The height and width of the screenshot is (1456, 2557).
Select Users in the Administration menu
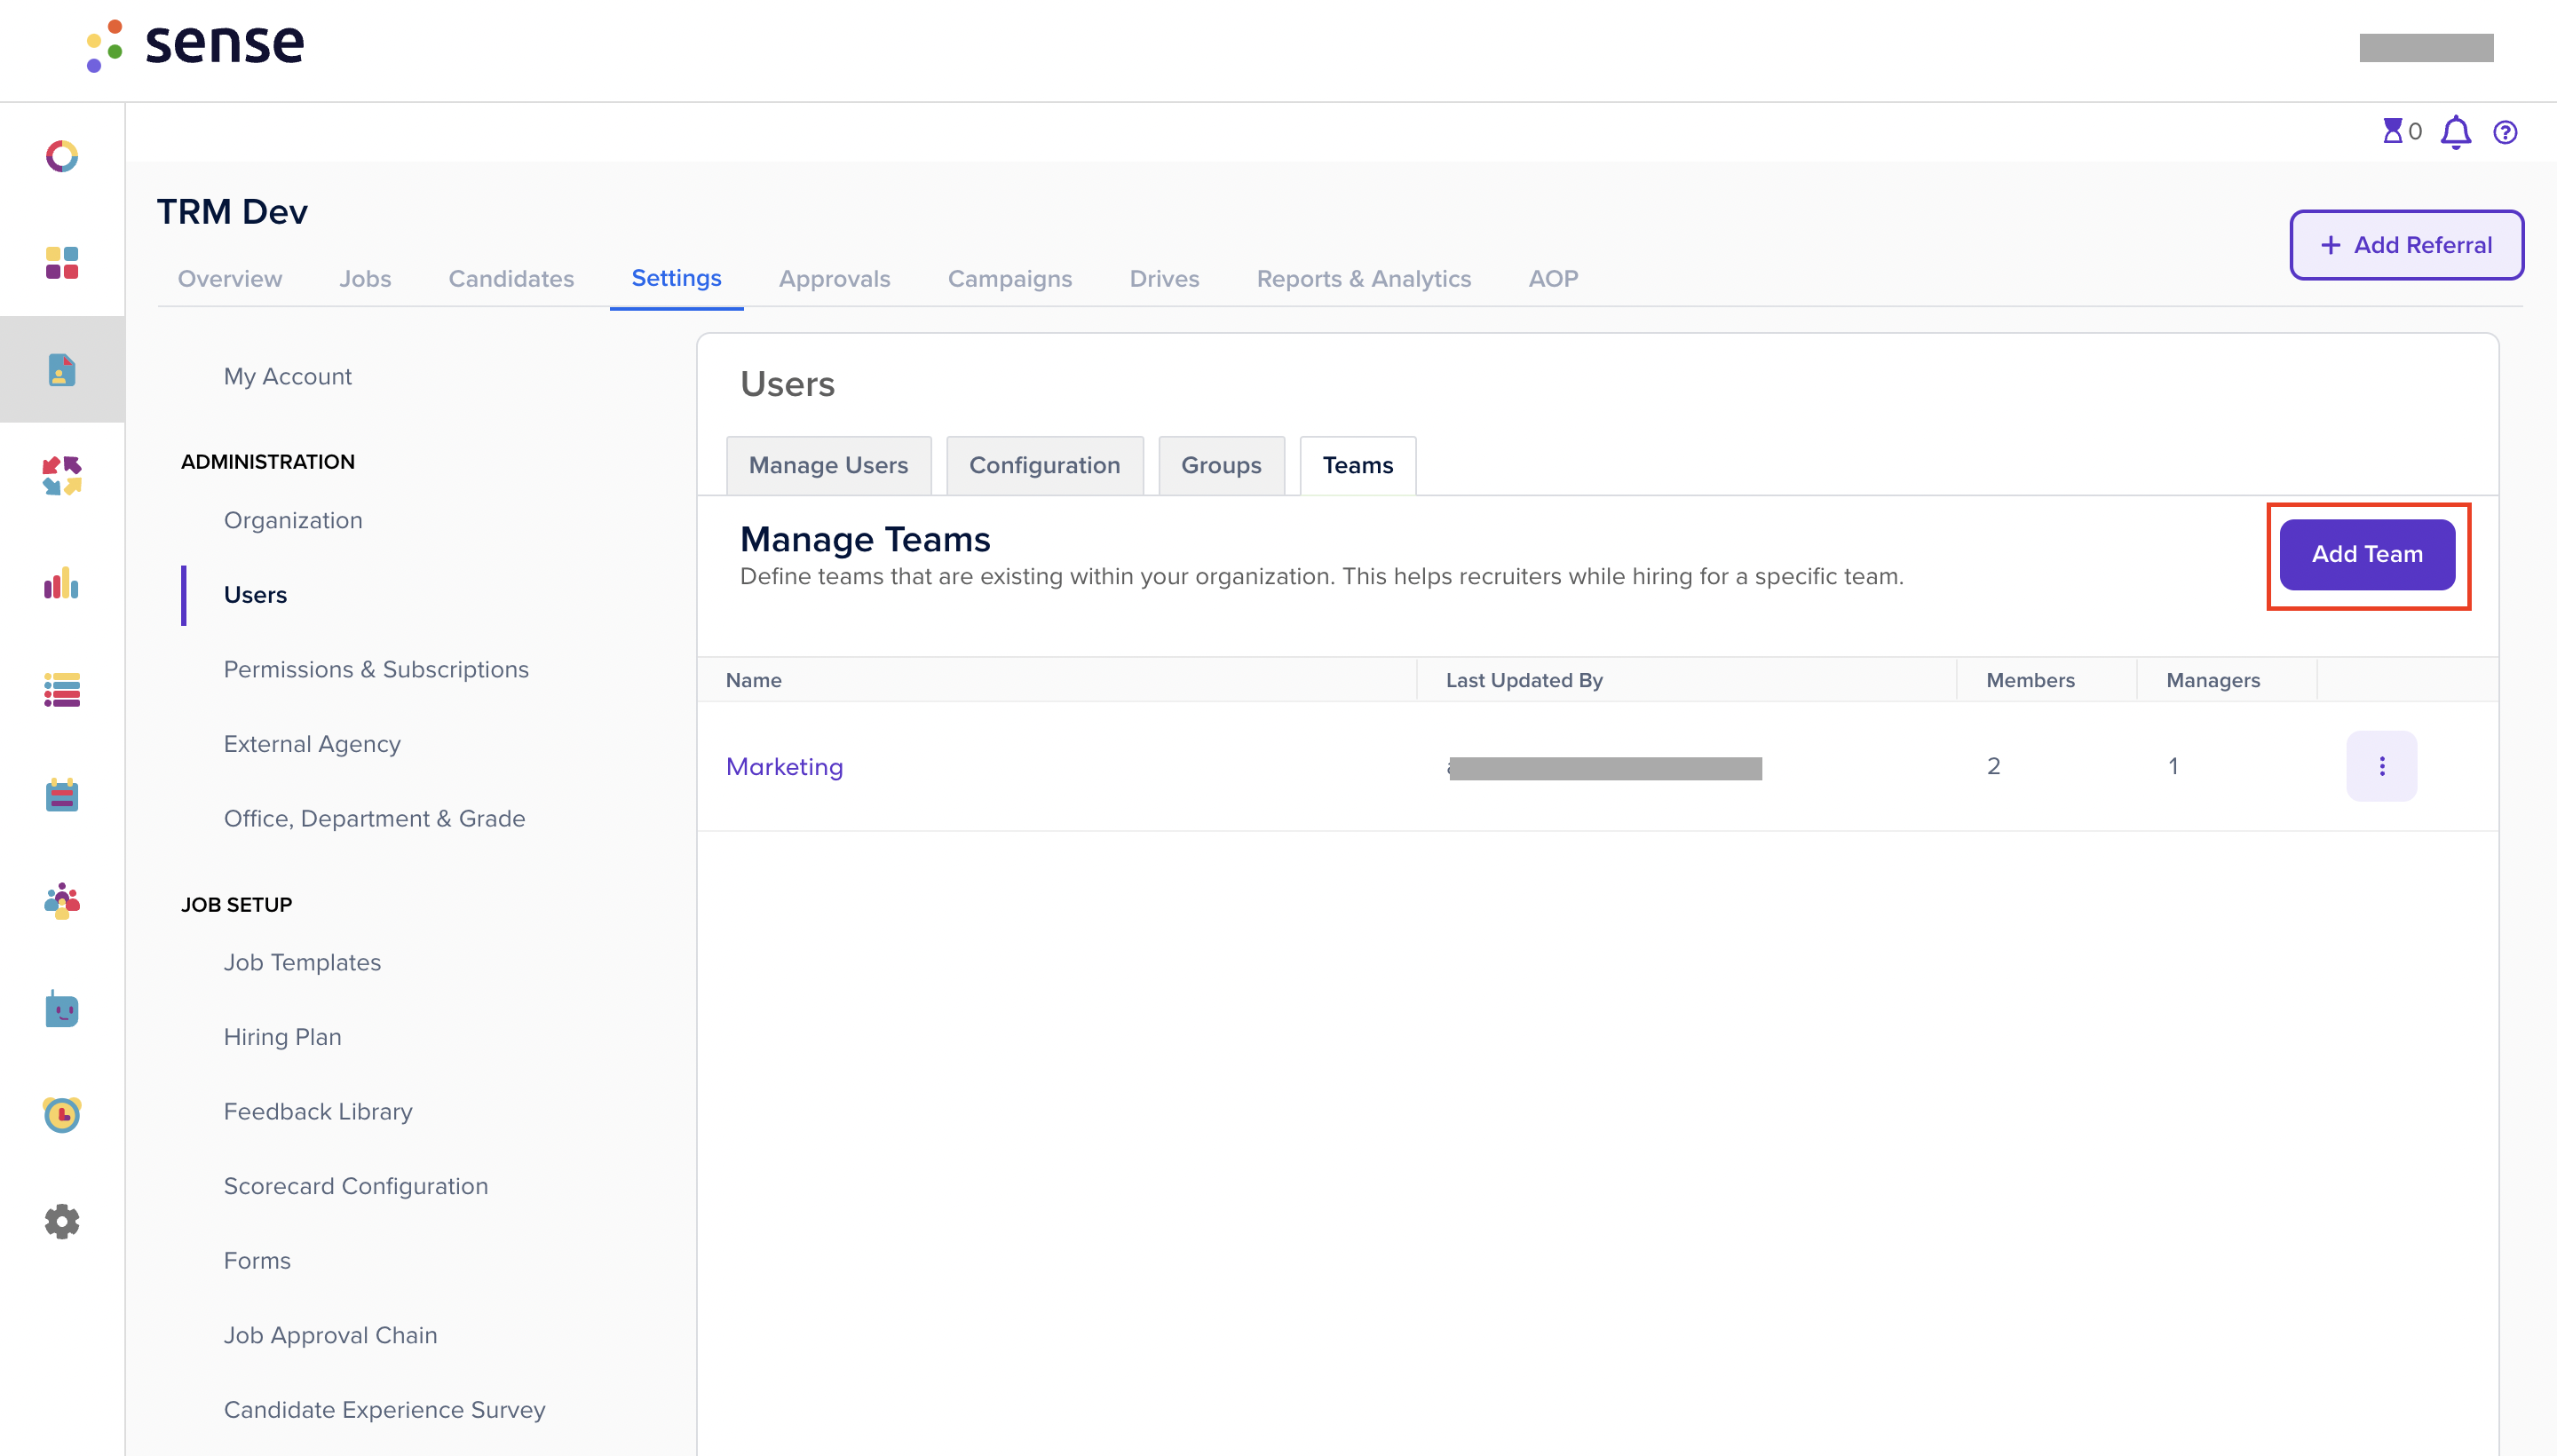pos(255,595)
